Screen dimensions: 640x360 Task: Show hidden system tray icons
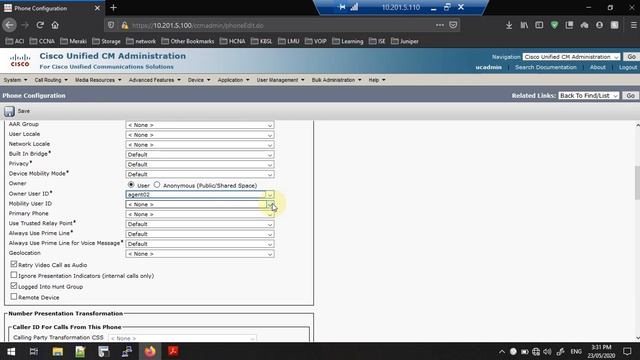coord(502,351)
